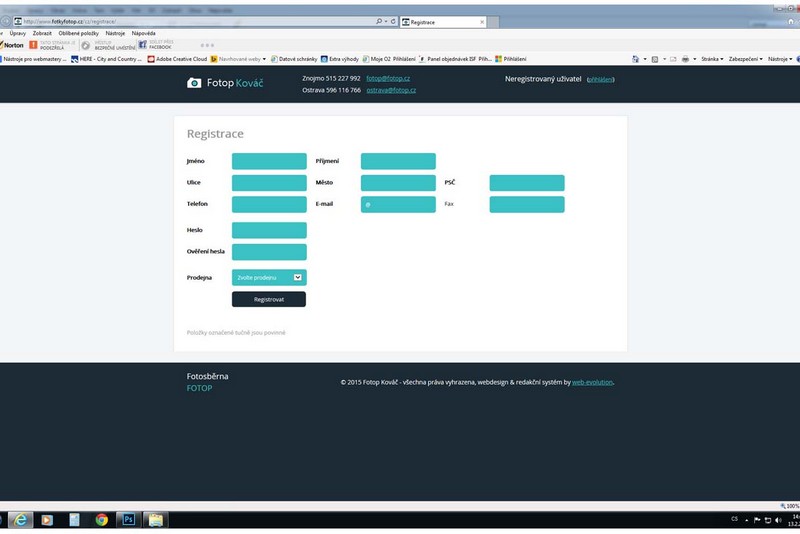Click the Fotop Kováč camera logo icon
800x534 pixels.
coord(194,83)
